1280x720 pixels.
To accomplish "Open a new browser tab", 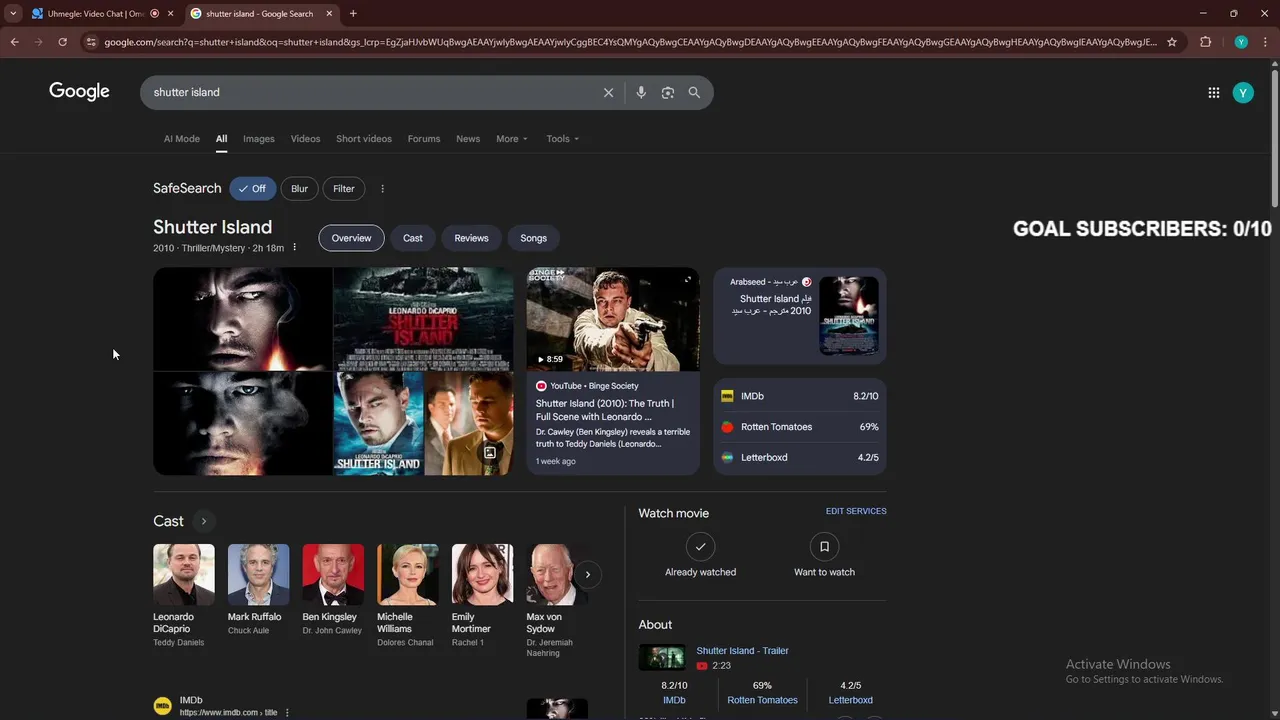I will (353, 13).
